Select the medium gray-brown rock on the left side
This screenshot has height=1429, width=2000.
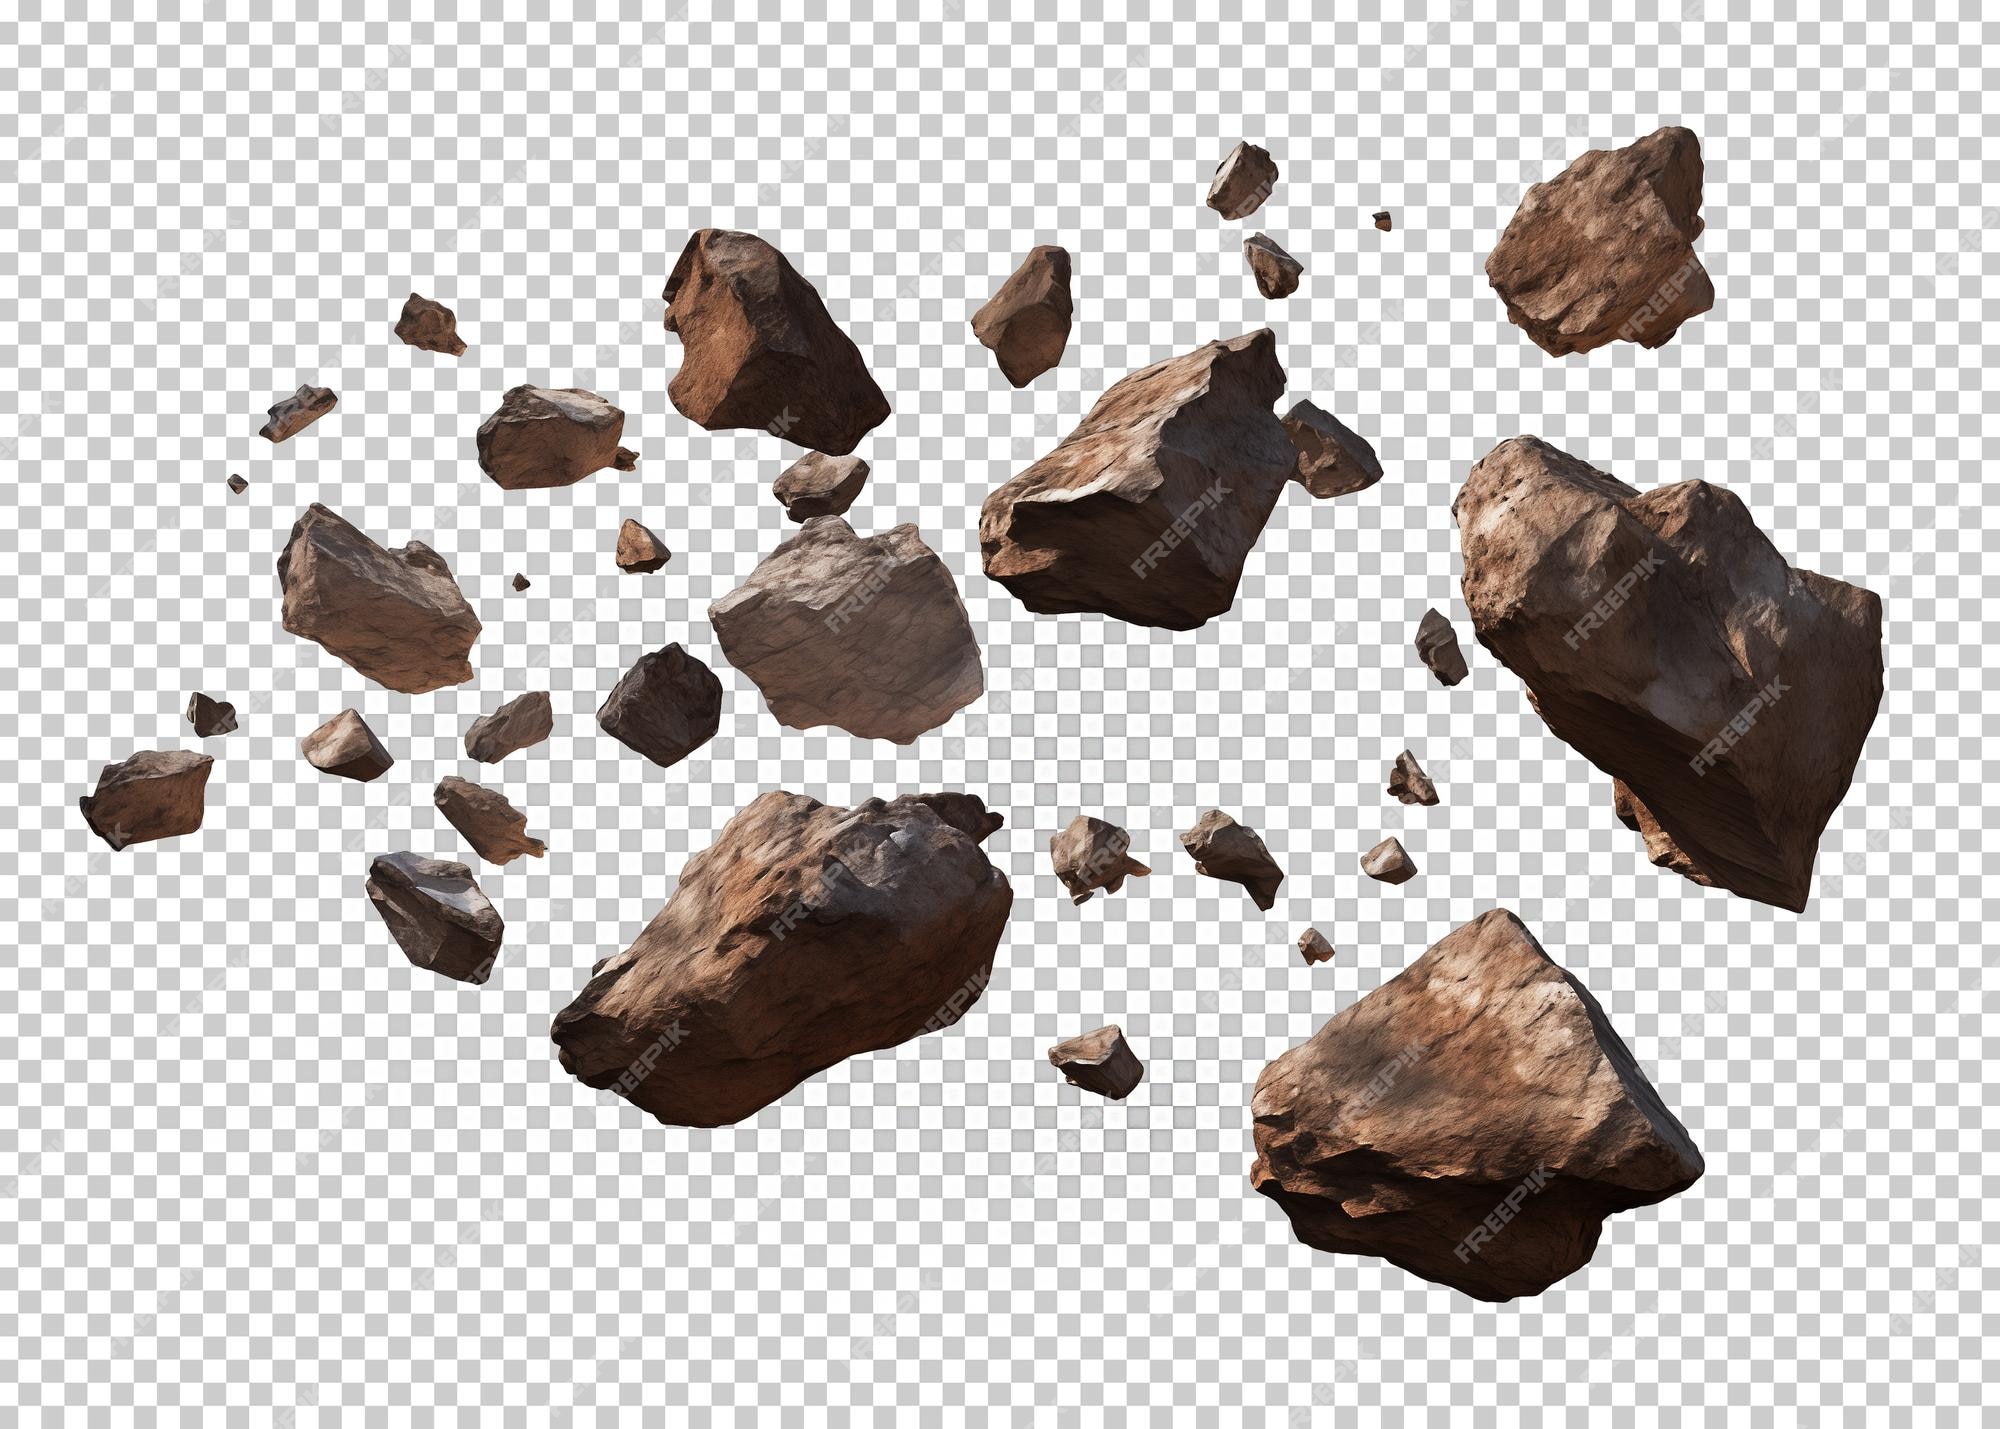tap(378, 598)
